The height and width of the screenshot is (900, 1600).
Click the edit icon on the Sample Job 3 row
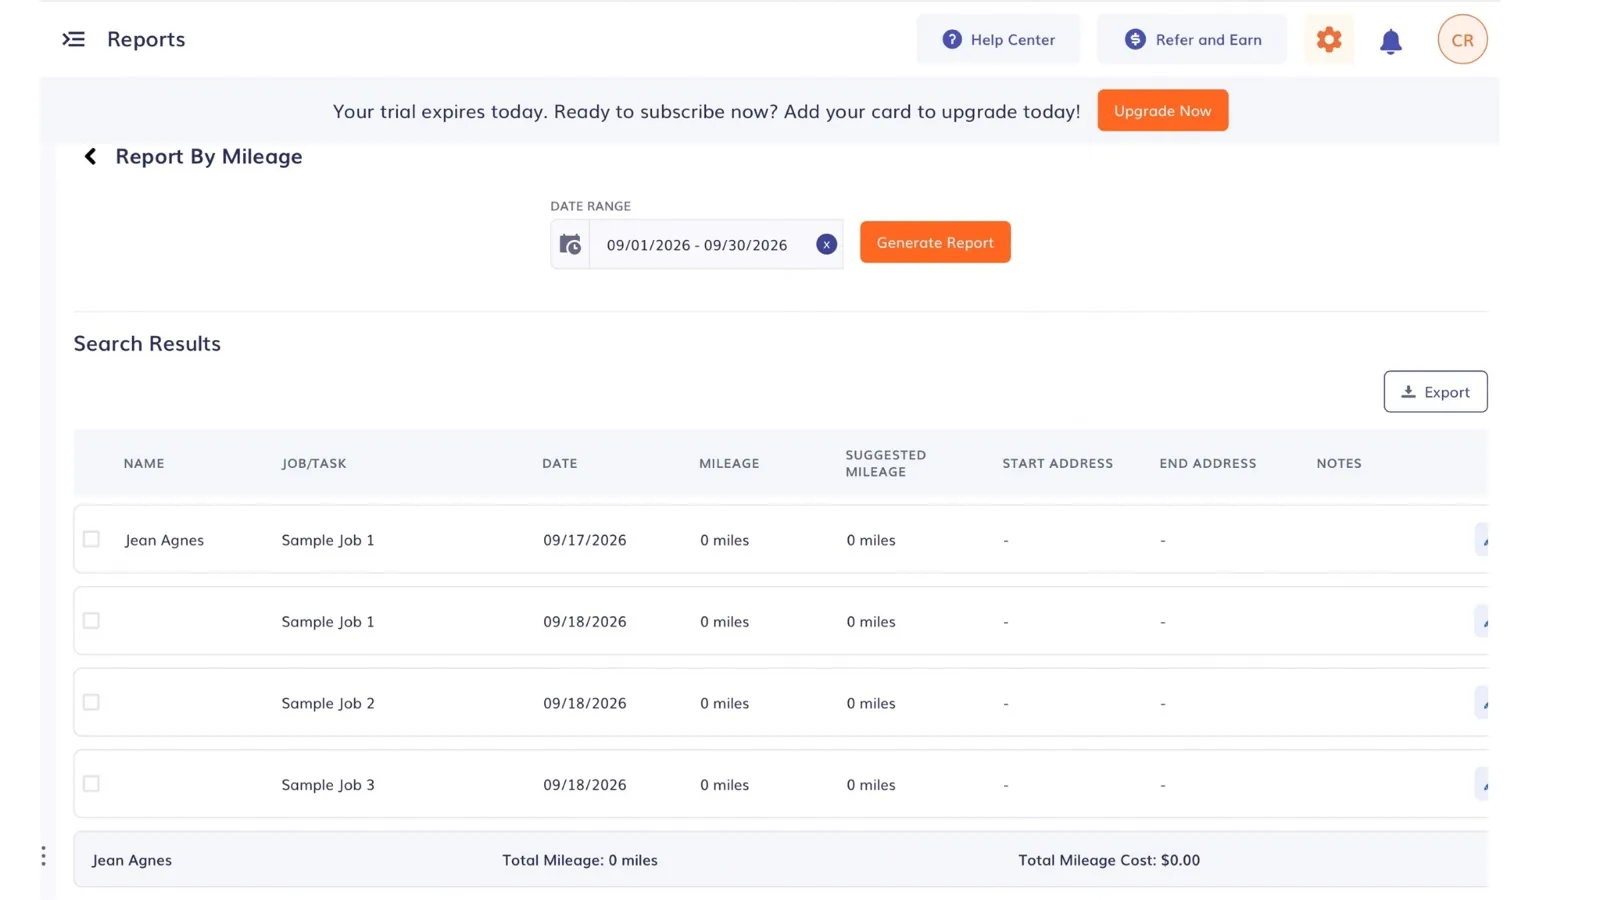pyautogui.click(x=1482, y=785)
